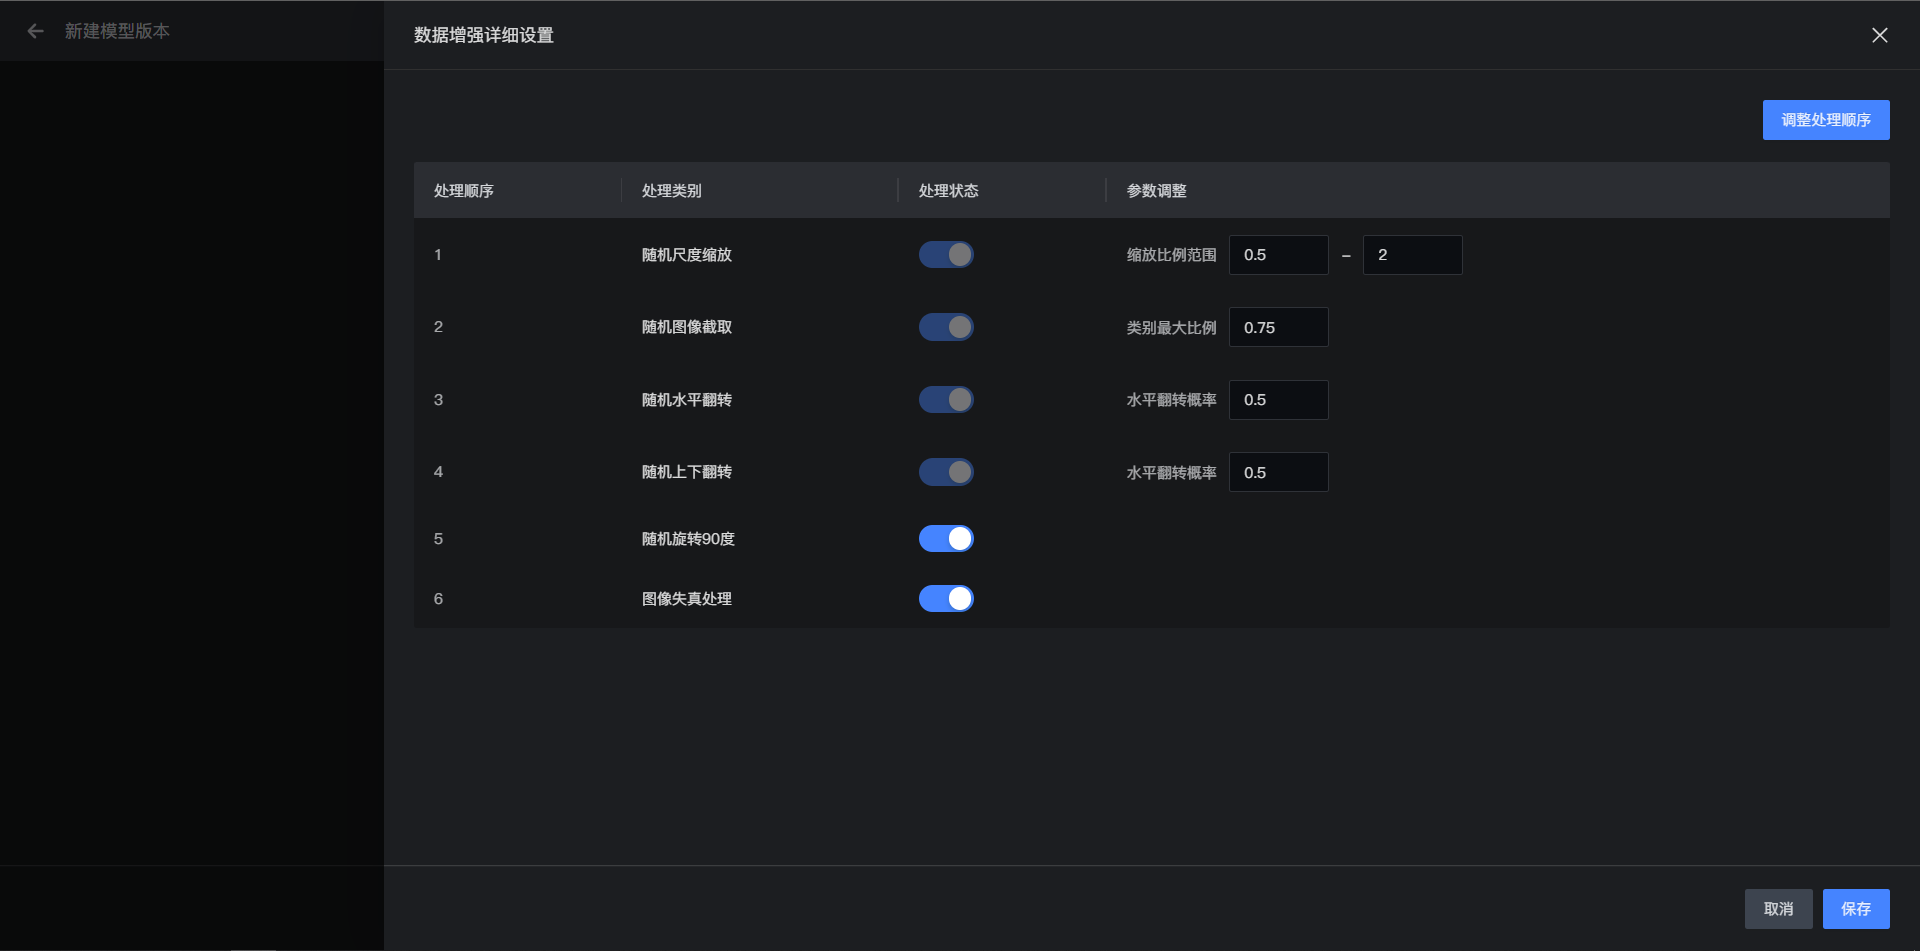Click the 数据增强详细设置 dialog title

[x=484, y=35]
